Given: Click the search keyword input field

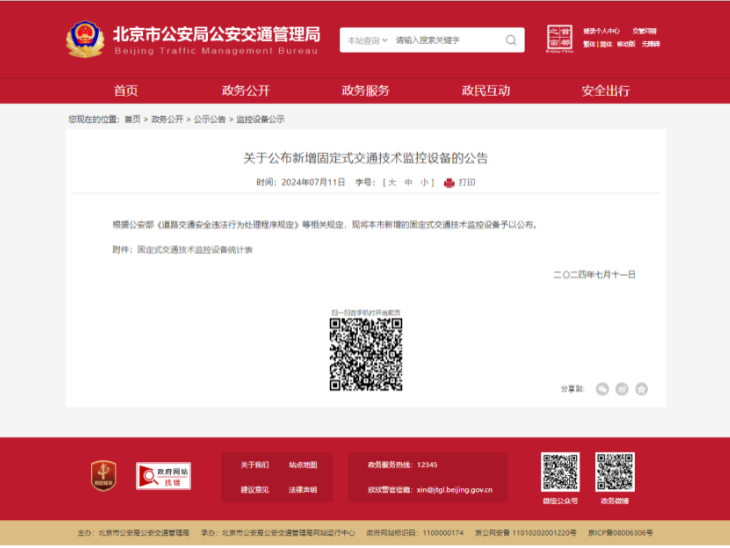Looking at the screenshot, I should pyautogui.click(x=445, y=41).
